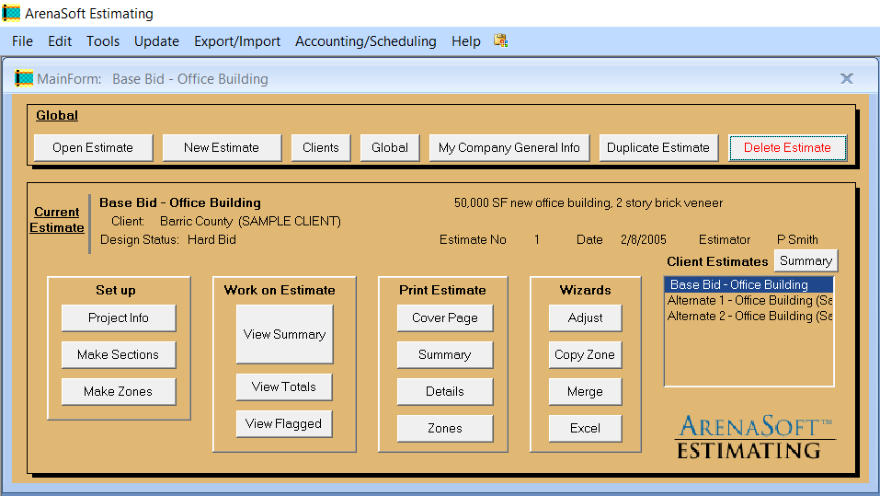The image size is (880, 496).
Task: Click the small icon beside the Help menu
Action: click(x=501, y=40)
